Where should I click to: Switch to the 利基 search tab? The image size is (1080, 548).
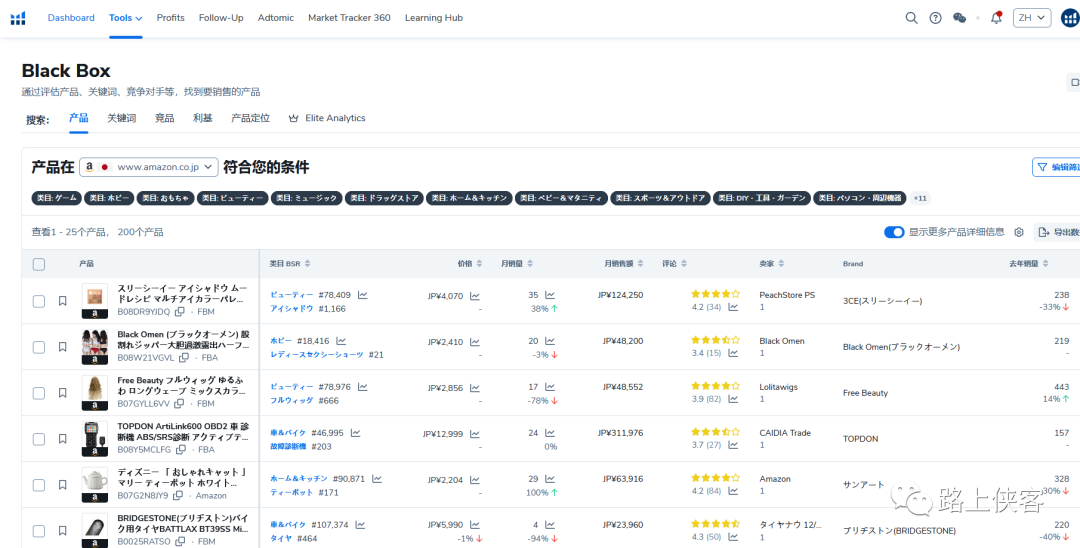(202, 118)
